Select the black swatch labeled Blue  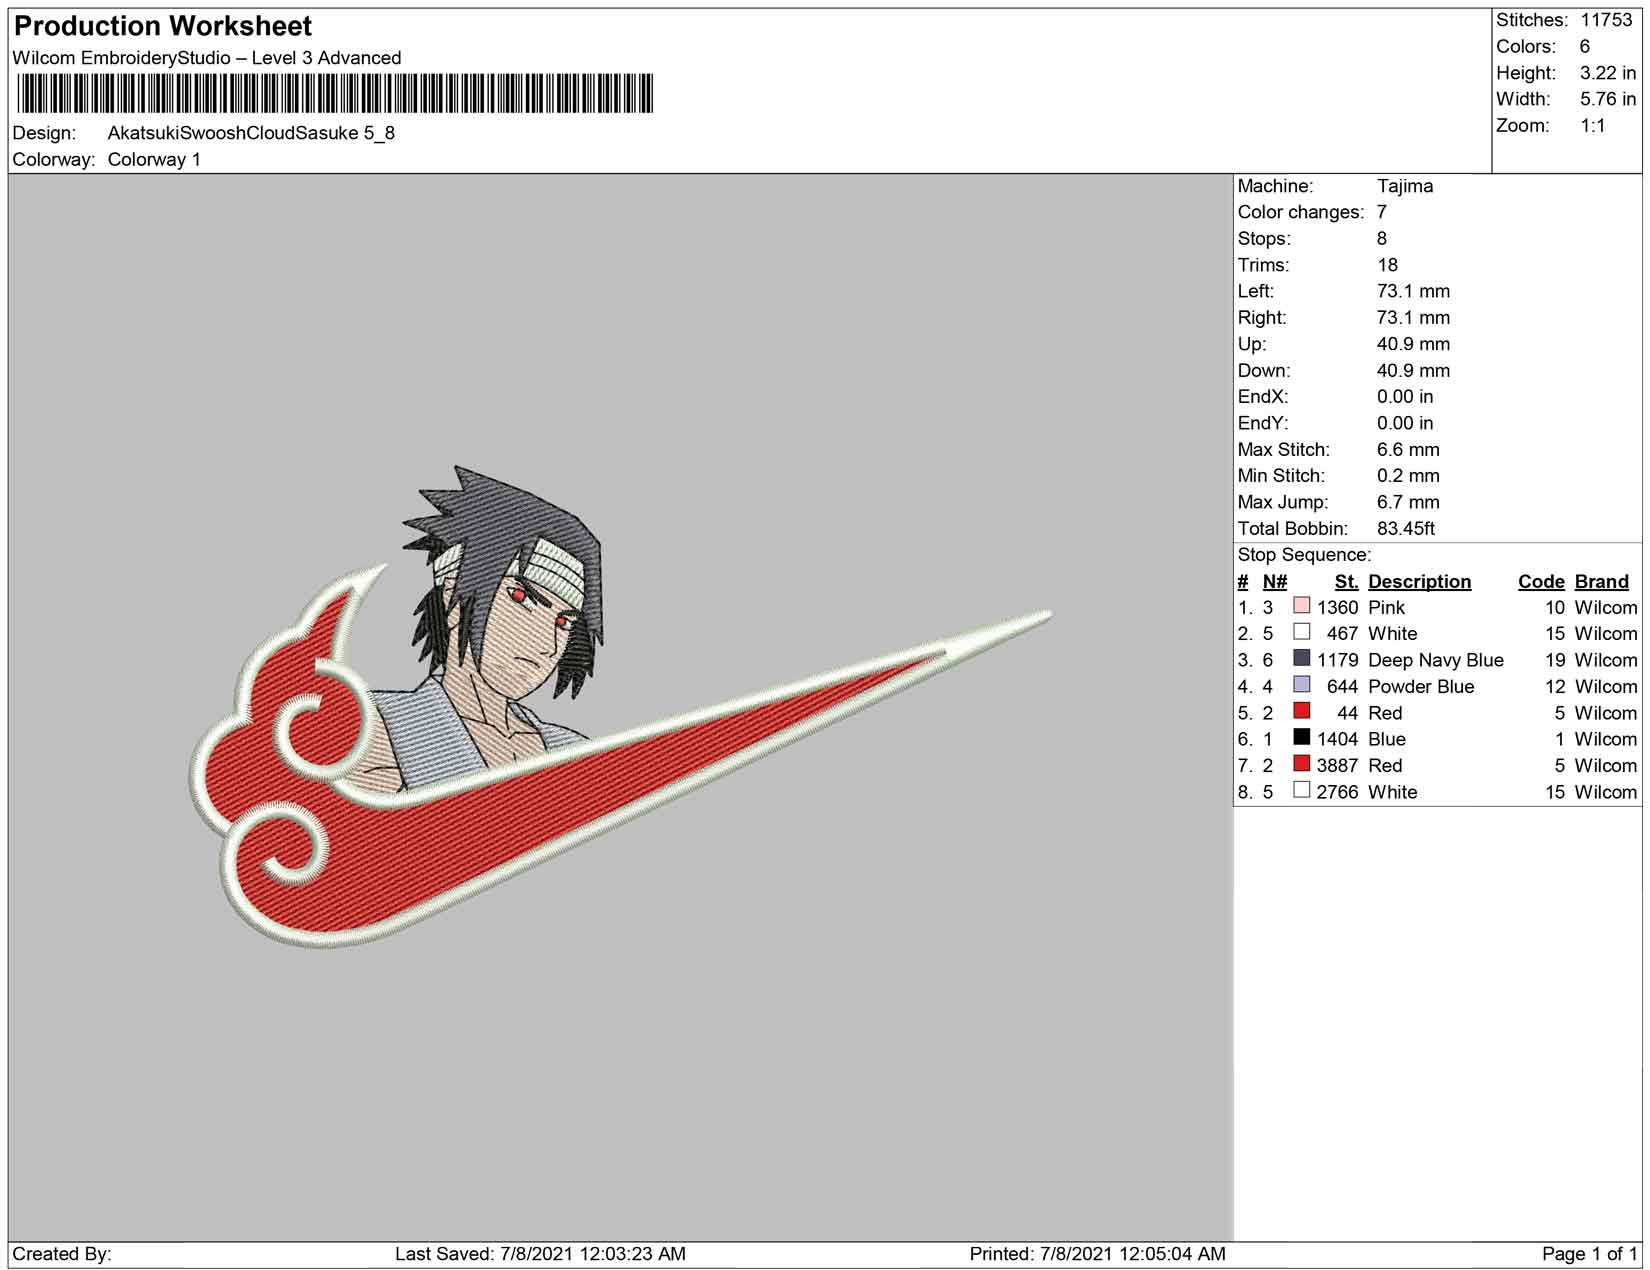point(1301,737)
